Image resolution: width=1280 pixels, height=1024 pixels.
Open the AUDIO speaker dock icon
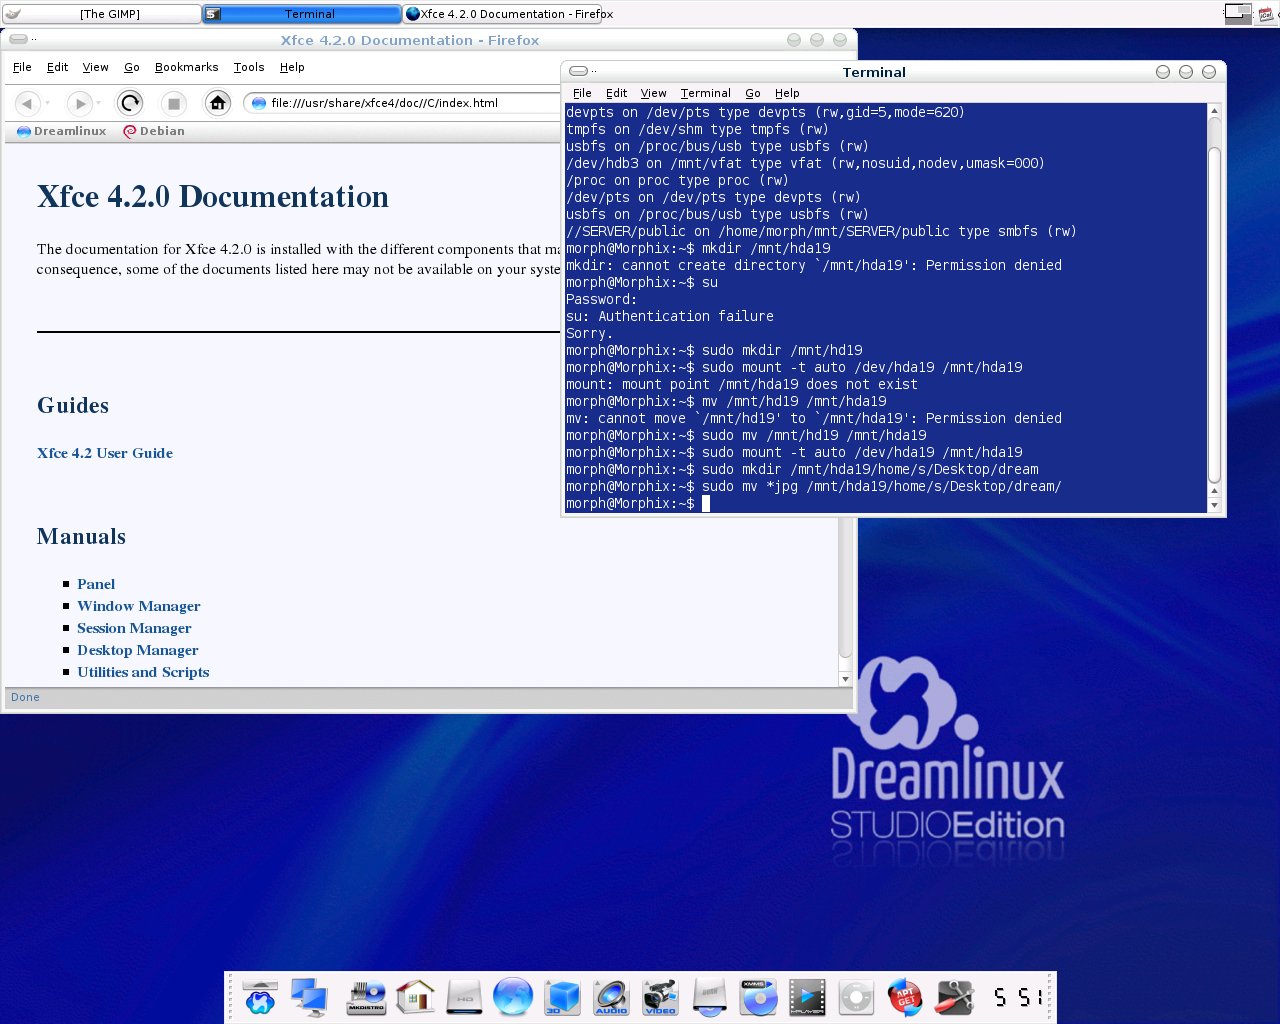coord(611,997)
